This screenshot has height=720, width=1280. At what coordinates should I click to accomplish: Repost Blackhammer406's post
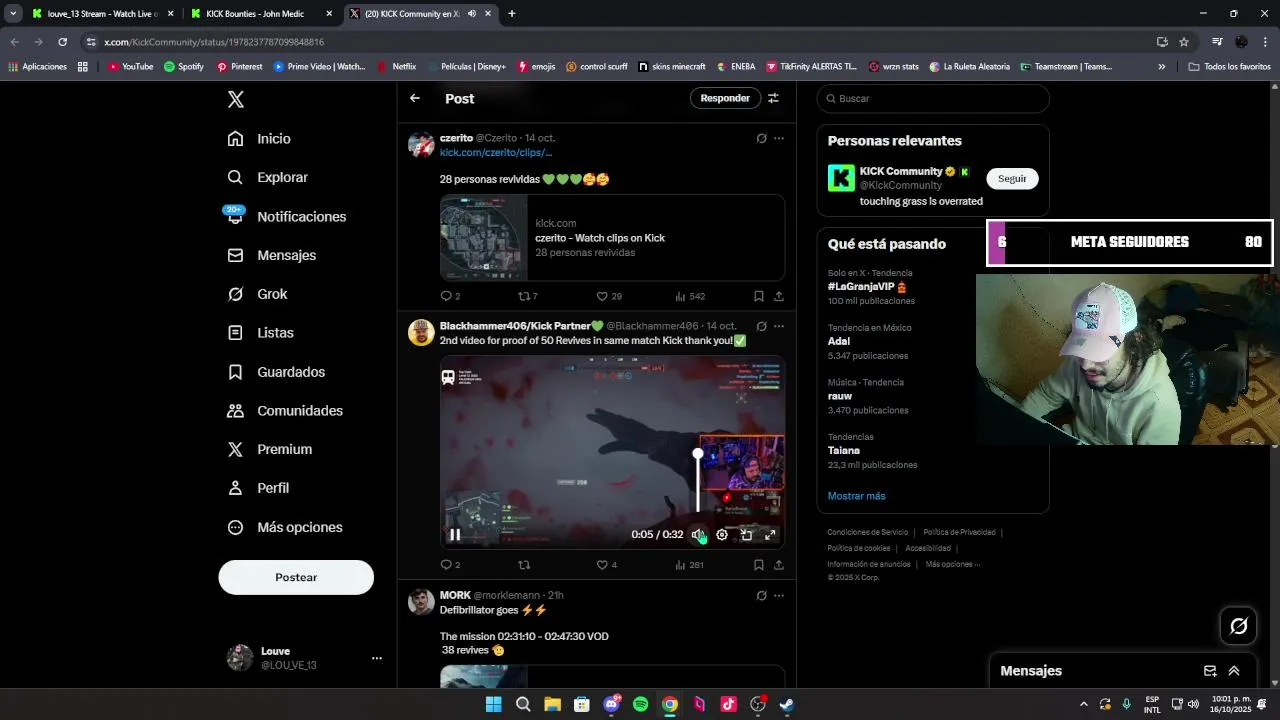pos(523,565)
